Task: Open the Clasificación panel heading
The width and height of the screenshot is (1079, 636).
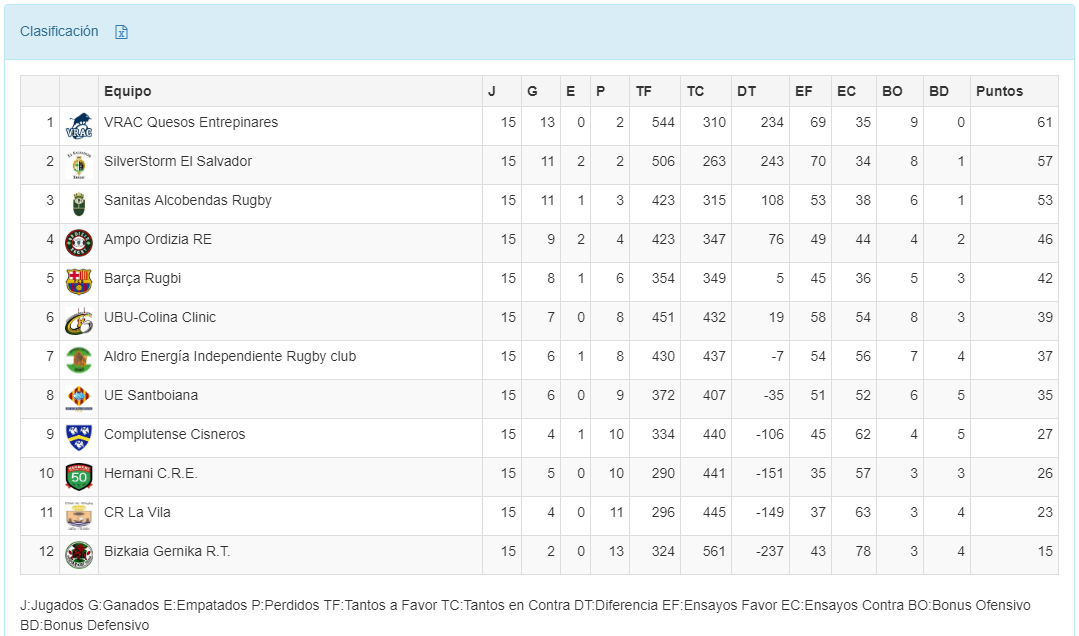Action: (59, 31)
